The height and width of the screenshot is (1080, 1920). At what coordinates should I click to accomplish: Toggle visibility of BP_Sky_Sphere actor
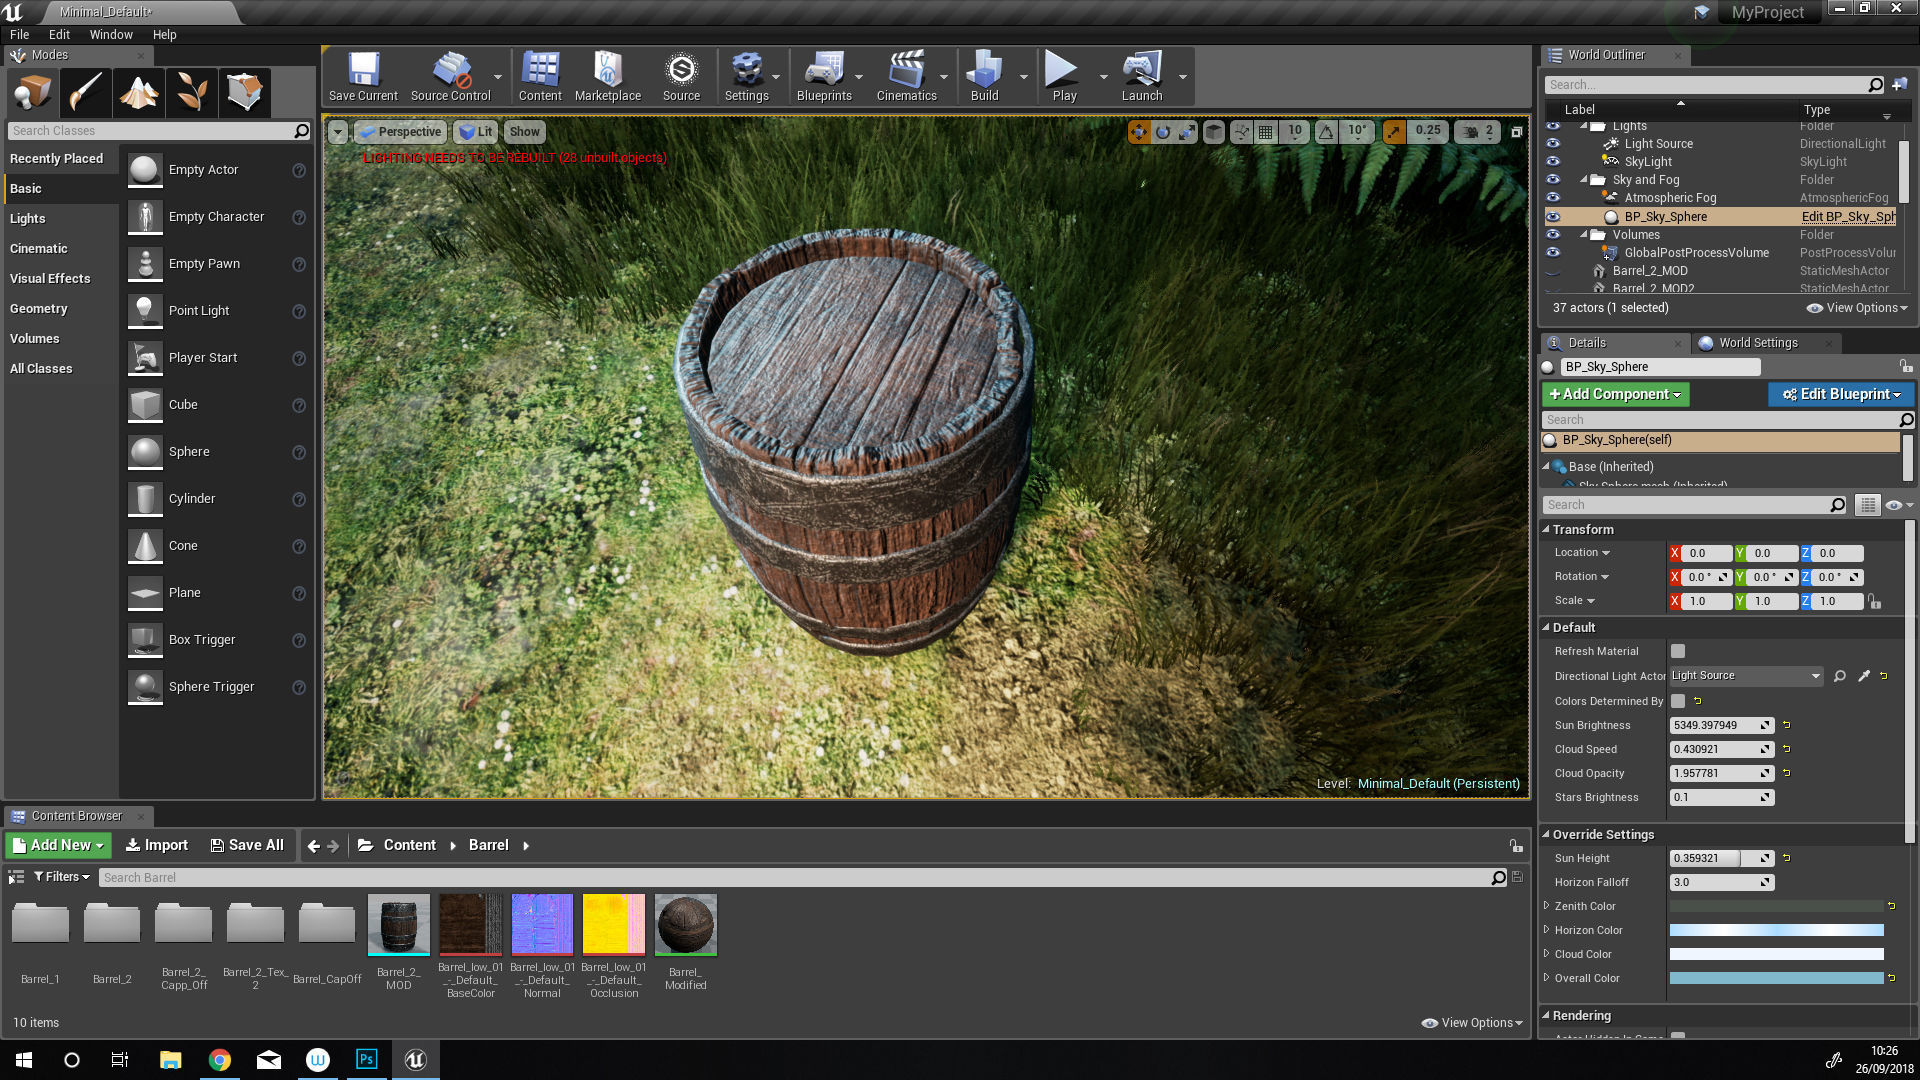[x=1553, y=217]
